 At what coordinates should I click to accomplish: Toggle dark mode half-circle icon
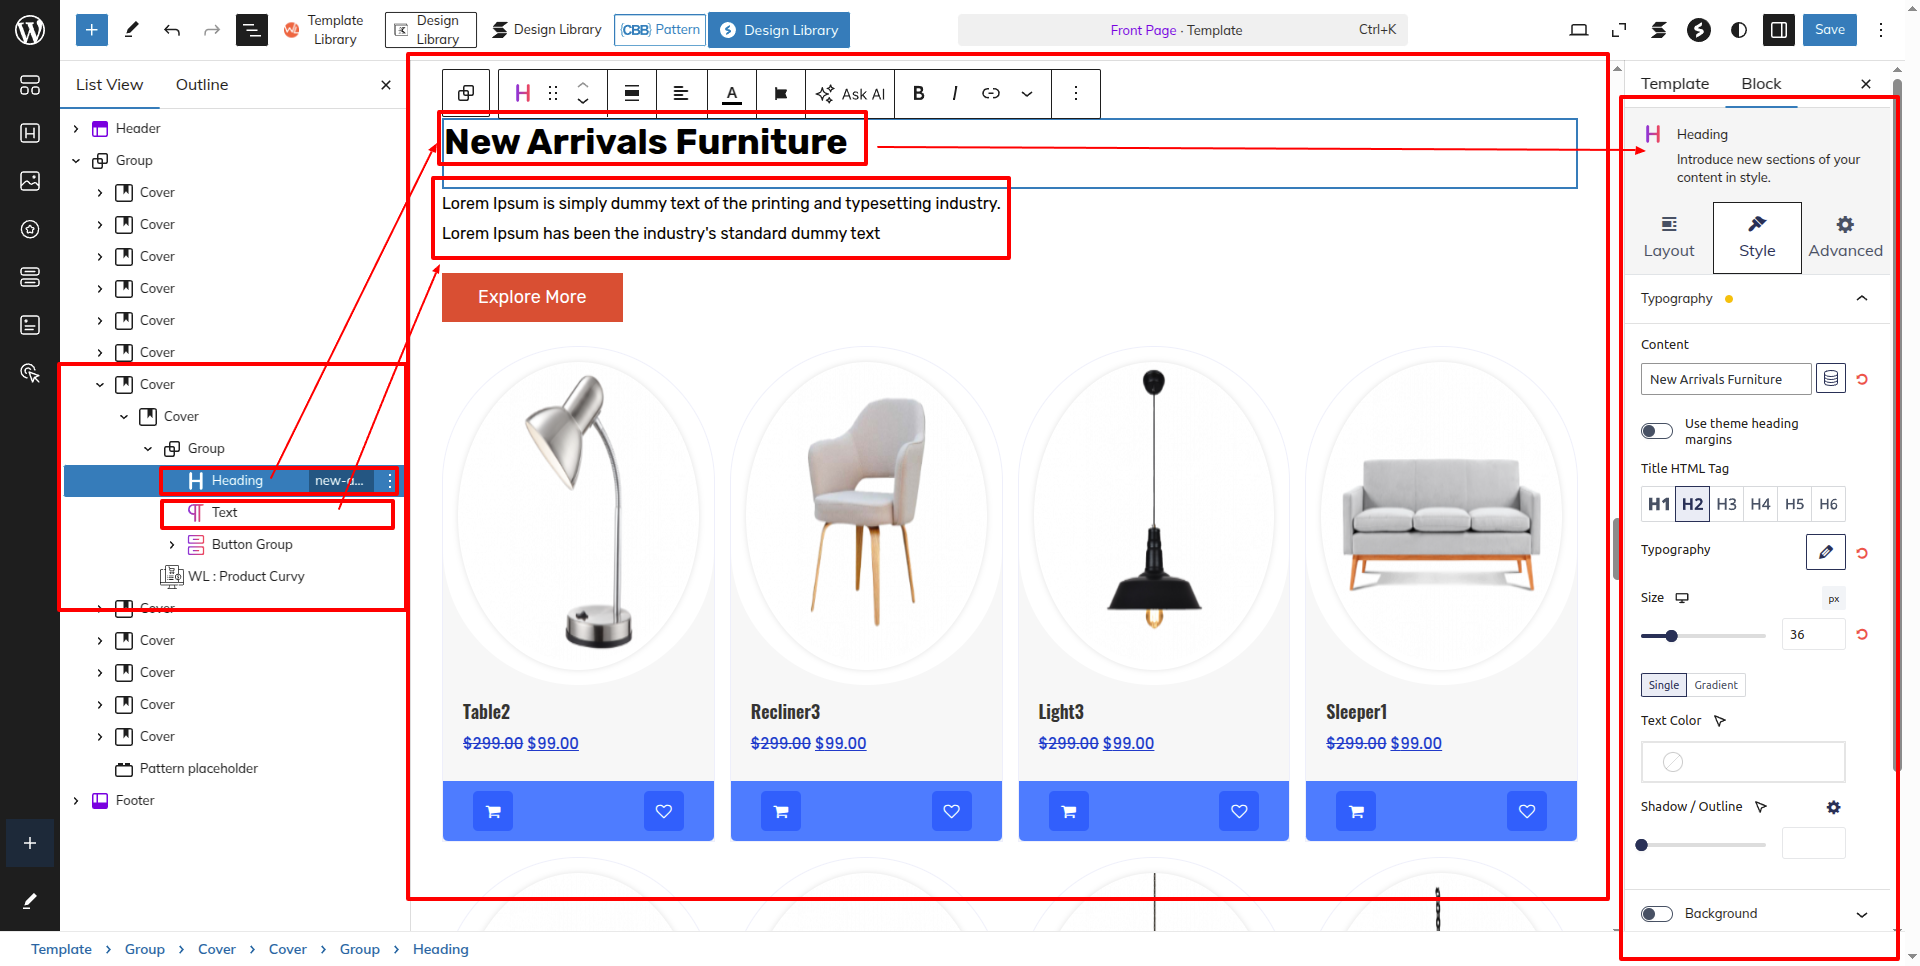point(1739,30)
